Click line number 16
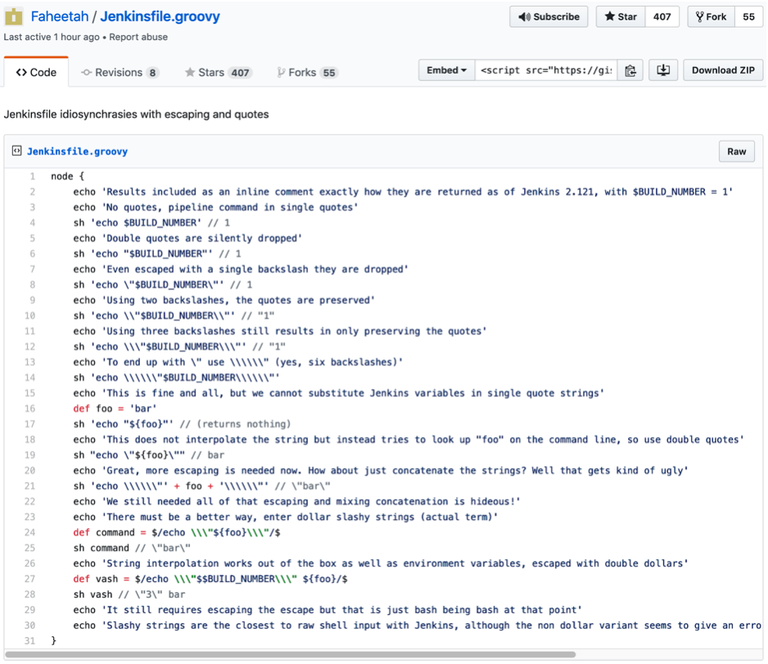This screenshot has width=768, height=664. coord(30,408)
